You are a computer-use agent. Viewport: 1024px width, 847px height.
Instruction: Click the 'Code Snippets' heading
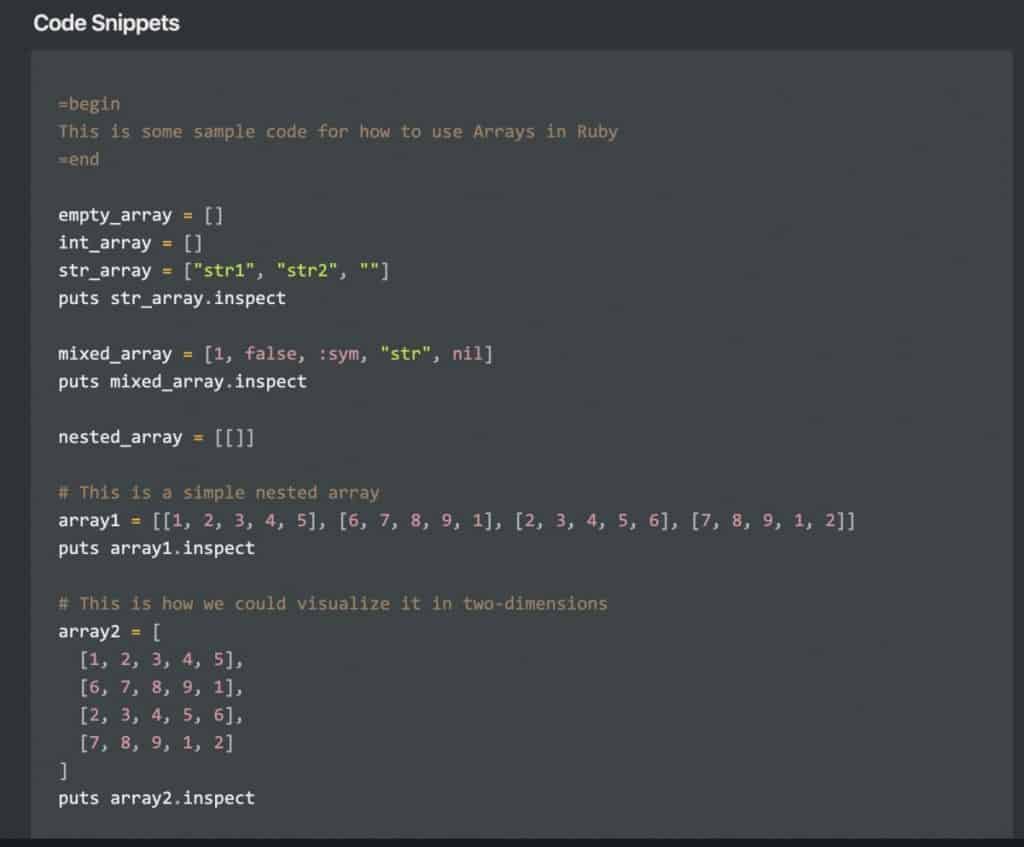tap(106, 23)
